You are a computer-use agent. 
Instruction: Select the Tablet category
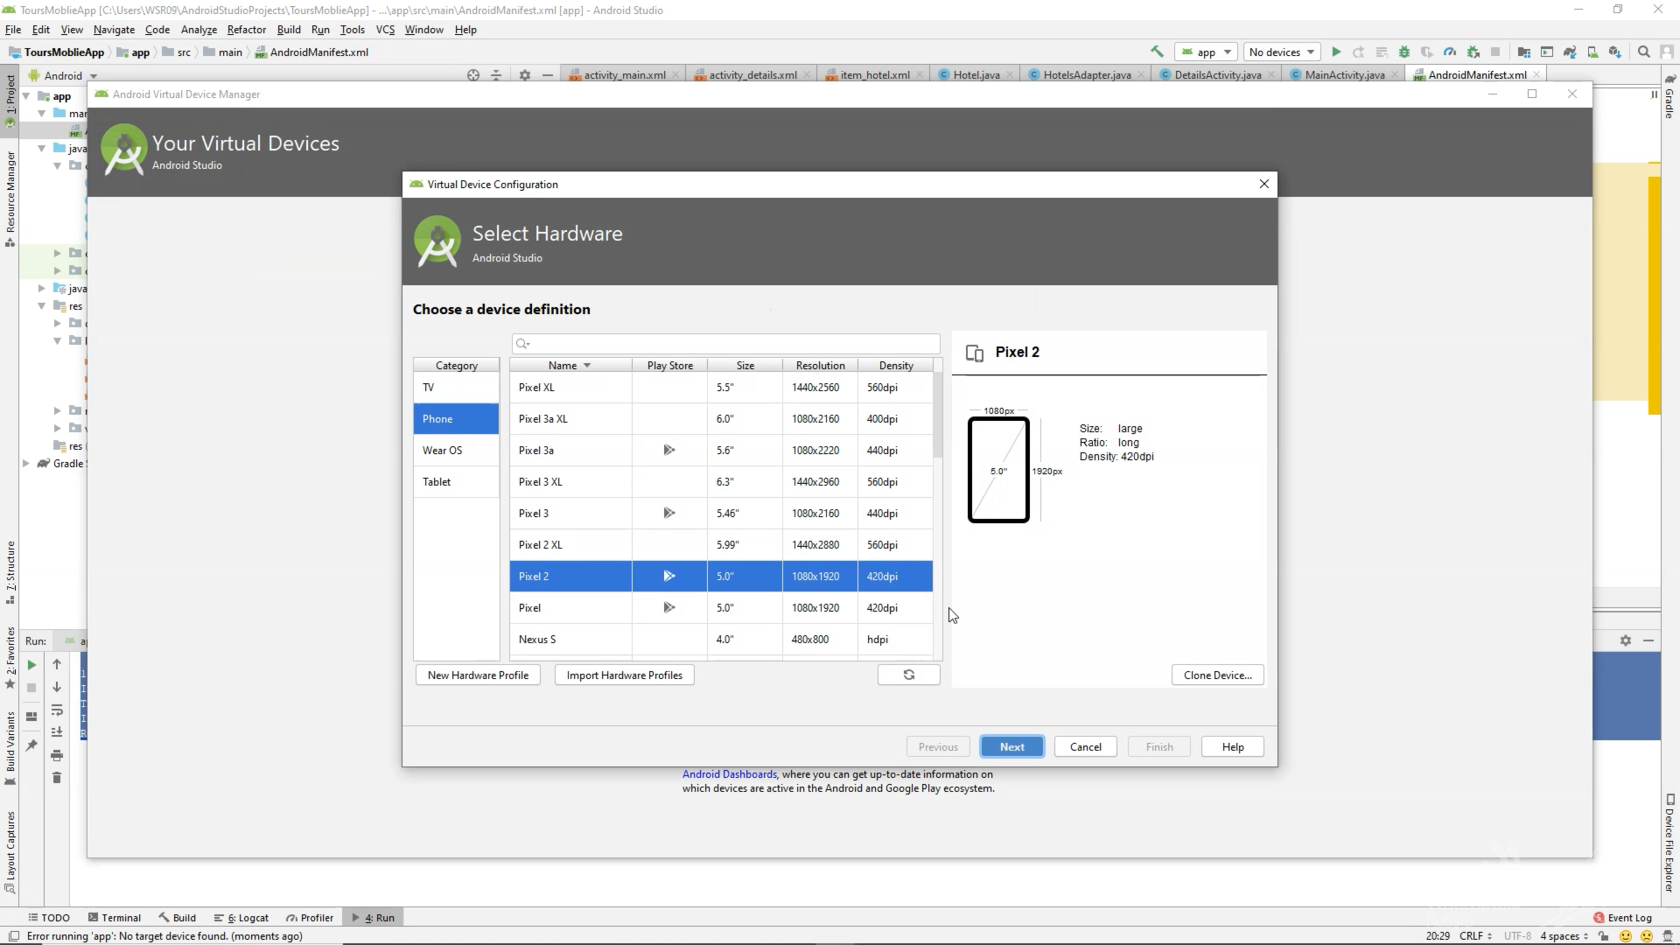(456, 482)
